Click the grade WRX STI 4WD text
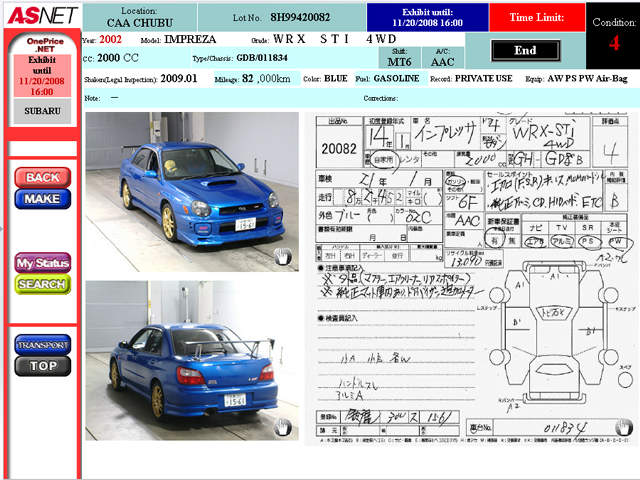Image resolution: width=640 pixels, height=480 pixels. click(335, 39)
